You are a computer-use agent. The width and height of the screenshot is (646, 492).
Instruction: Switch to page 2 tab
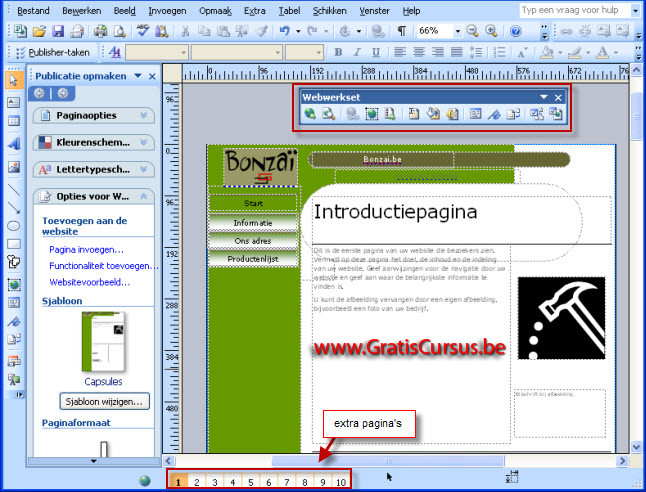pyautogui.click(x=197, y=482)
